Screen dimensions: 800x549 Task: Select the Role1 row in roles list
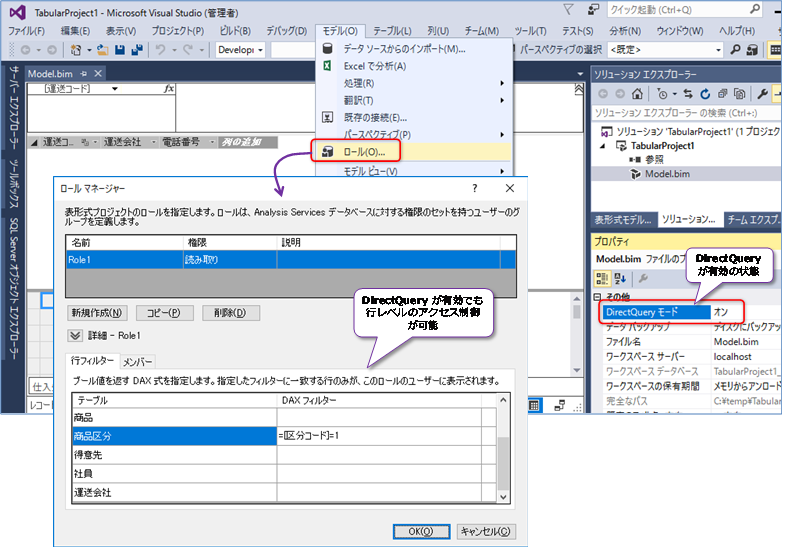click(291, 260)
